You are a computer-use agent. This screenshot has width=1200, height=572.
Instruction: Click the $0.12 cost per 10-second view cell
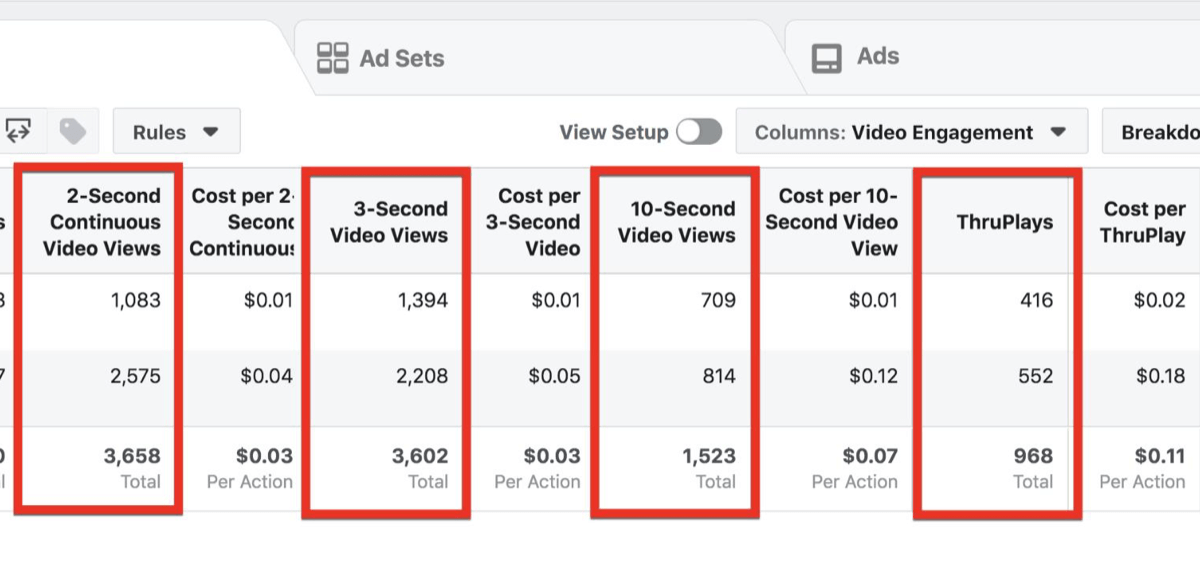(873, 377)
